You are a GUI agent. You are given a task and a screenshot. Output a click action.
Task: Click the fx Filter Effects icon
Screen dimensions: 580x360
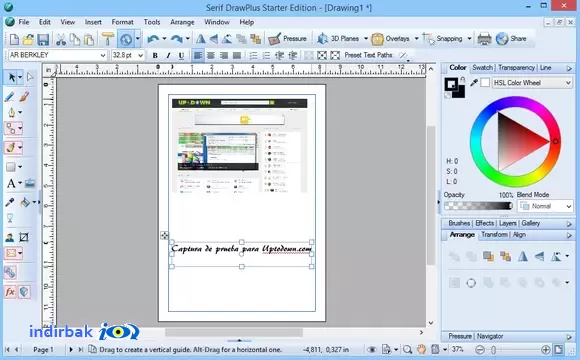10,292
